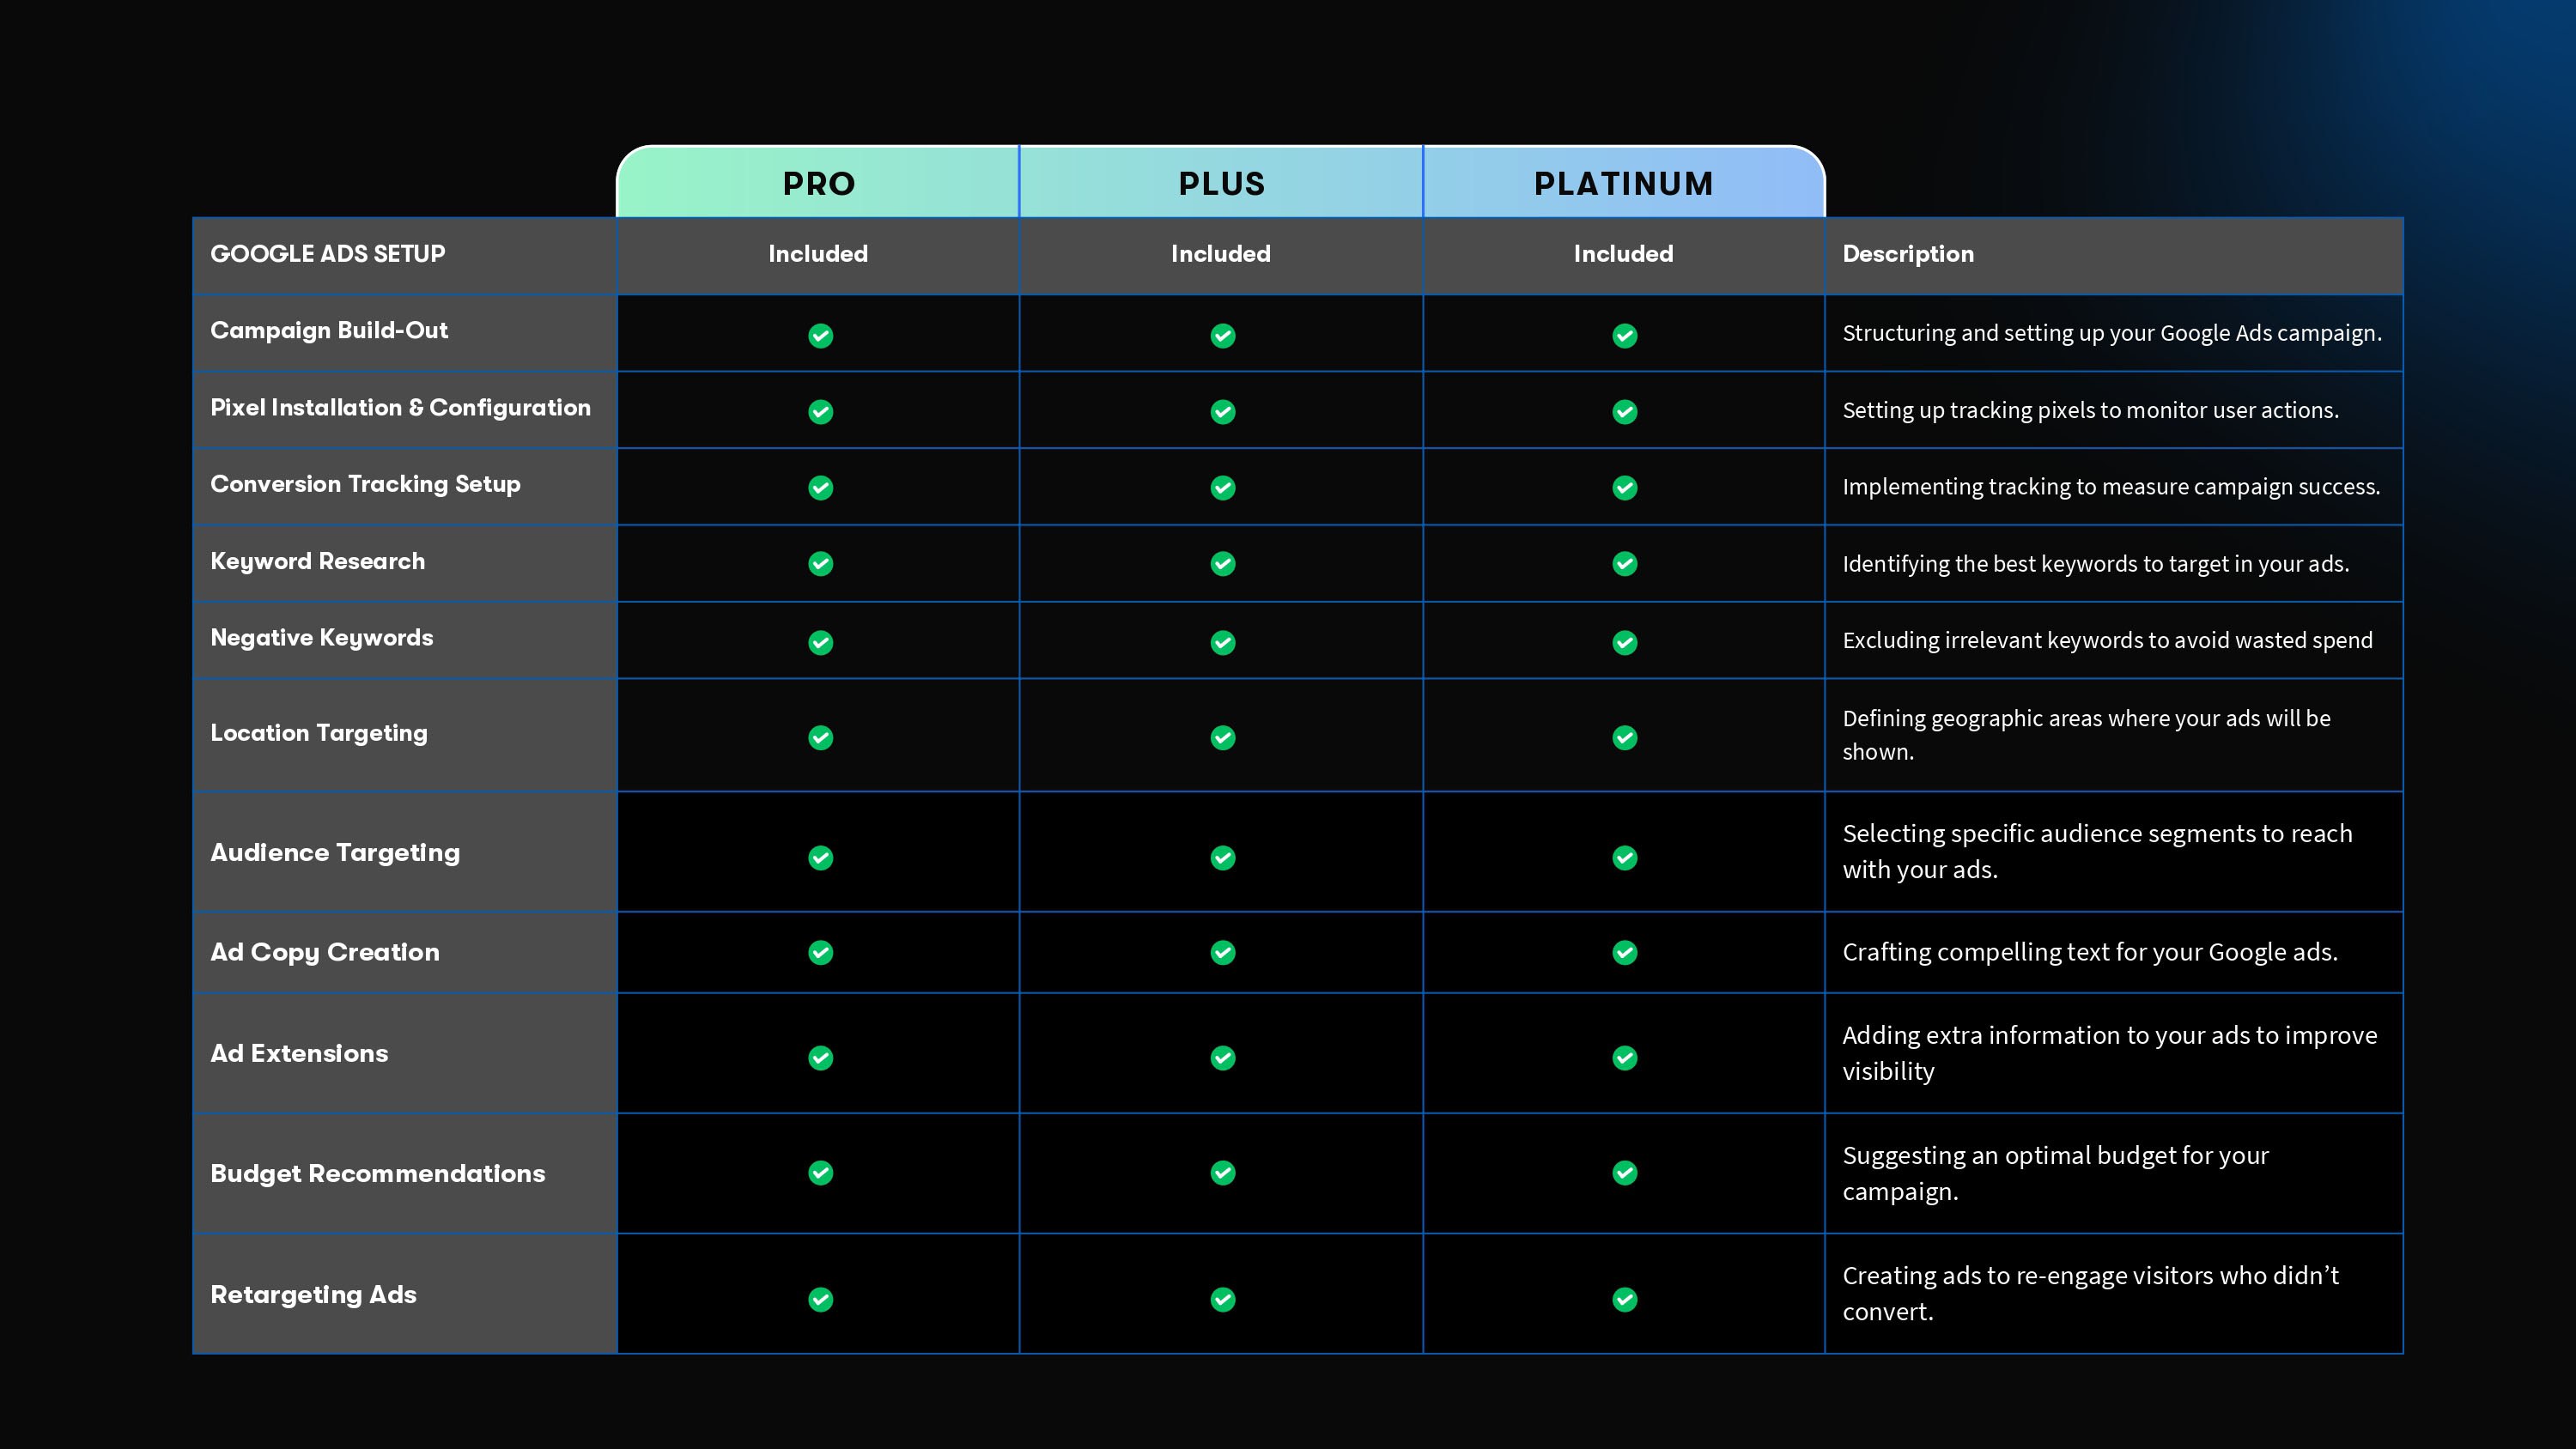Select the PLUS plan header

[x=1221, y=184]
